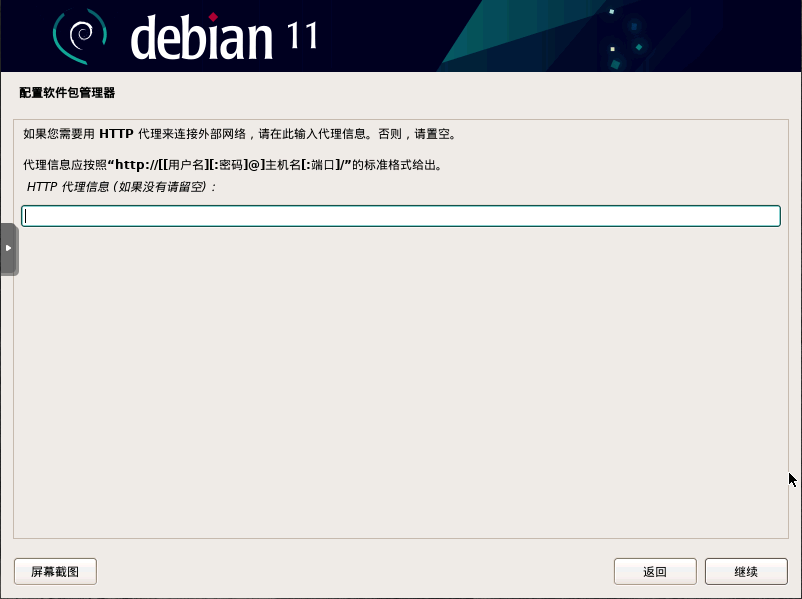The image size is (802, 599).
Task: Expand the side panel arrow handle
Action: coord(9,249)
